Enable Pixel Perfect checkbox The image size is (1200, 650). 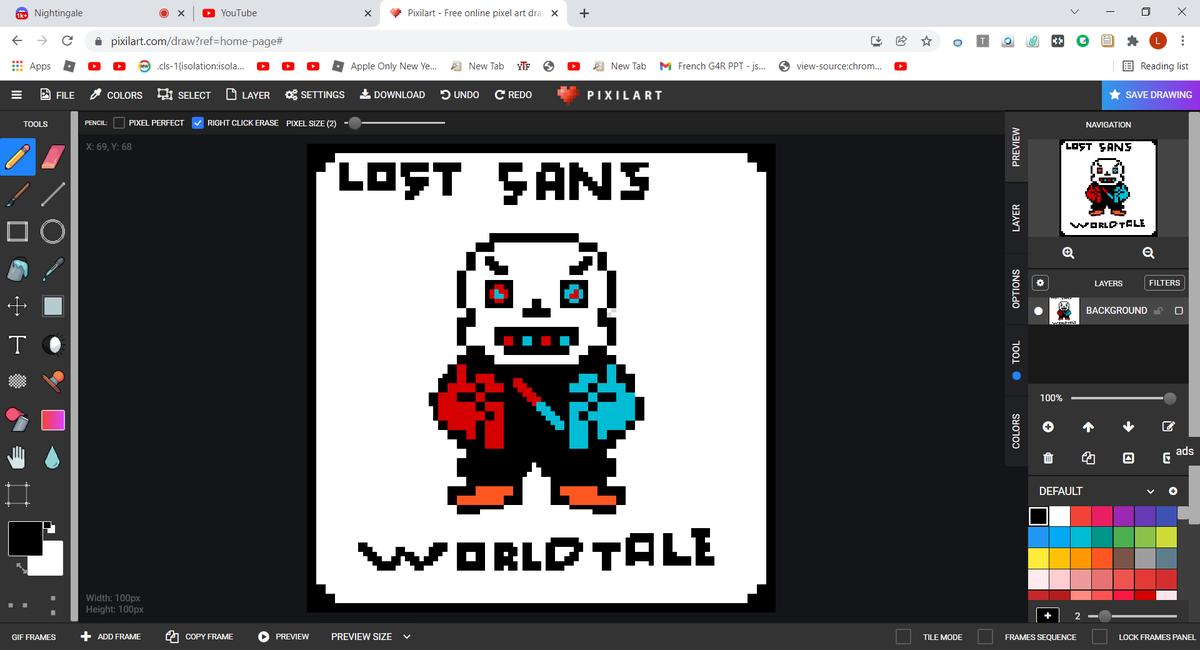(119, 123)
